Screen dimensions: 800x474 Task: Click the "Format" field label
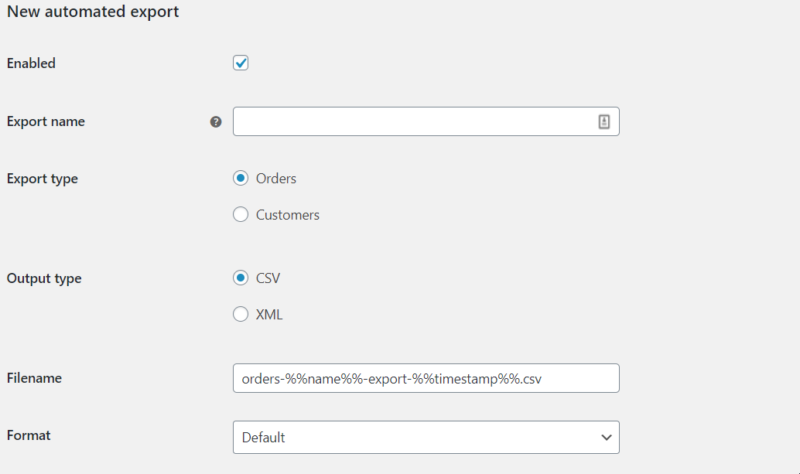pyautogui.click(x=29, y=435)
